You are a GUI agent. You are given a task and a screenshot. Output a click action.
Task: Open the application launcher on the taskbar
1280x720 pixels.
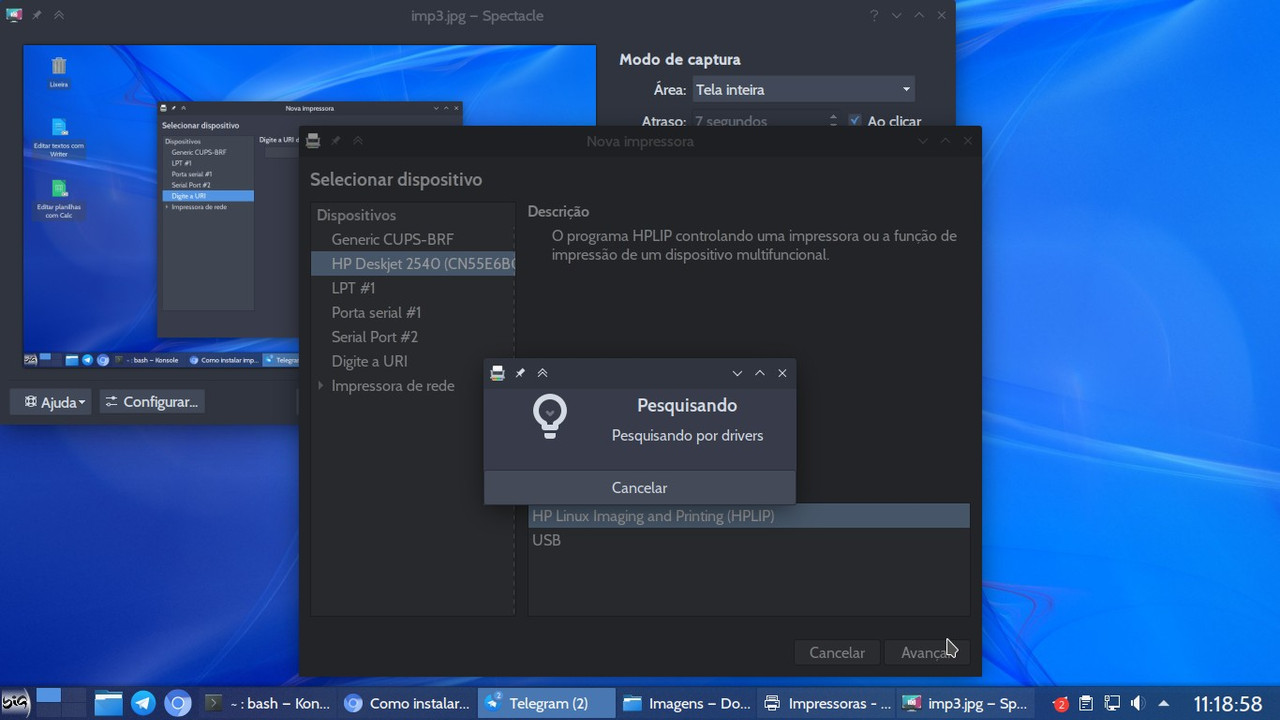pos(15,701)
